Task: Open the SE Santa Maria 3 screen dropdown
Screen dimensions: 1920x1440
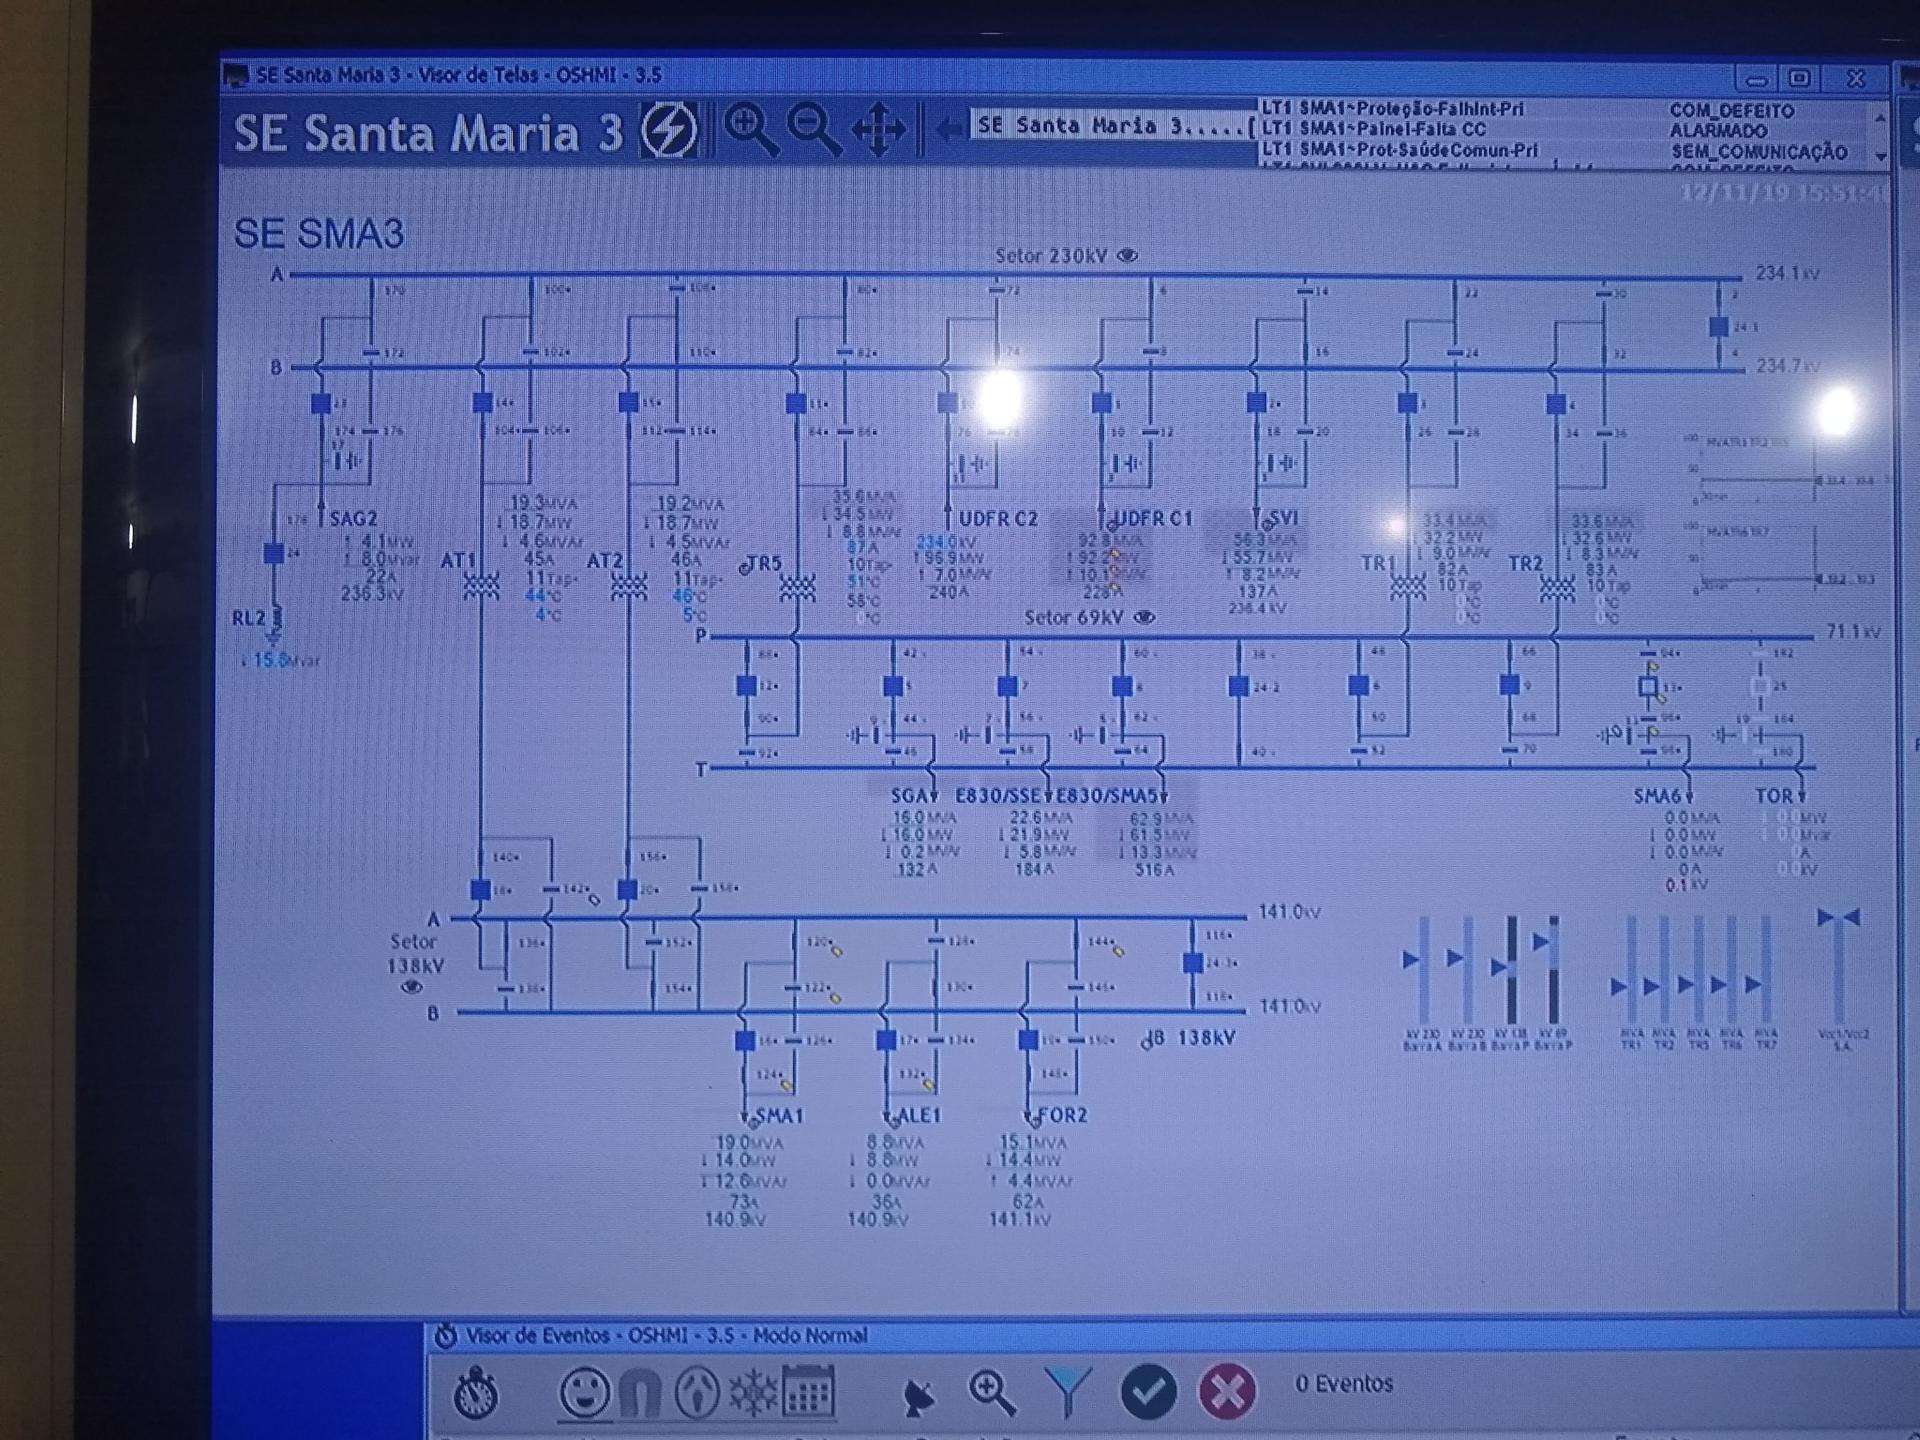Action: [x=1112, y=126]
